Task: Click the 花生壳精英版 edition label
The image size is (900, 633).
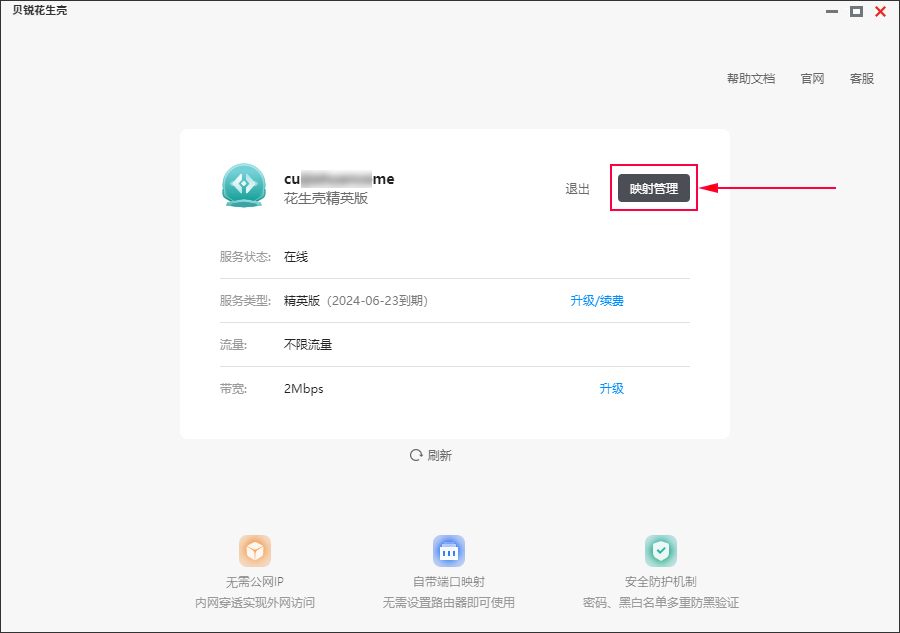Action: click(x=326, y=199)
